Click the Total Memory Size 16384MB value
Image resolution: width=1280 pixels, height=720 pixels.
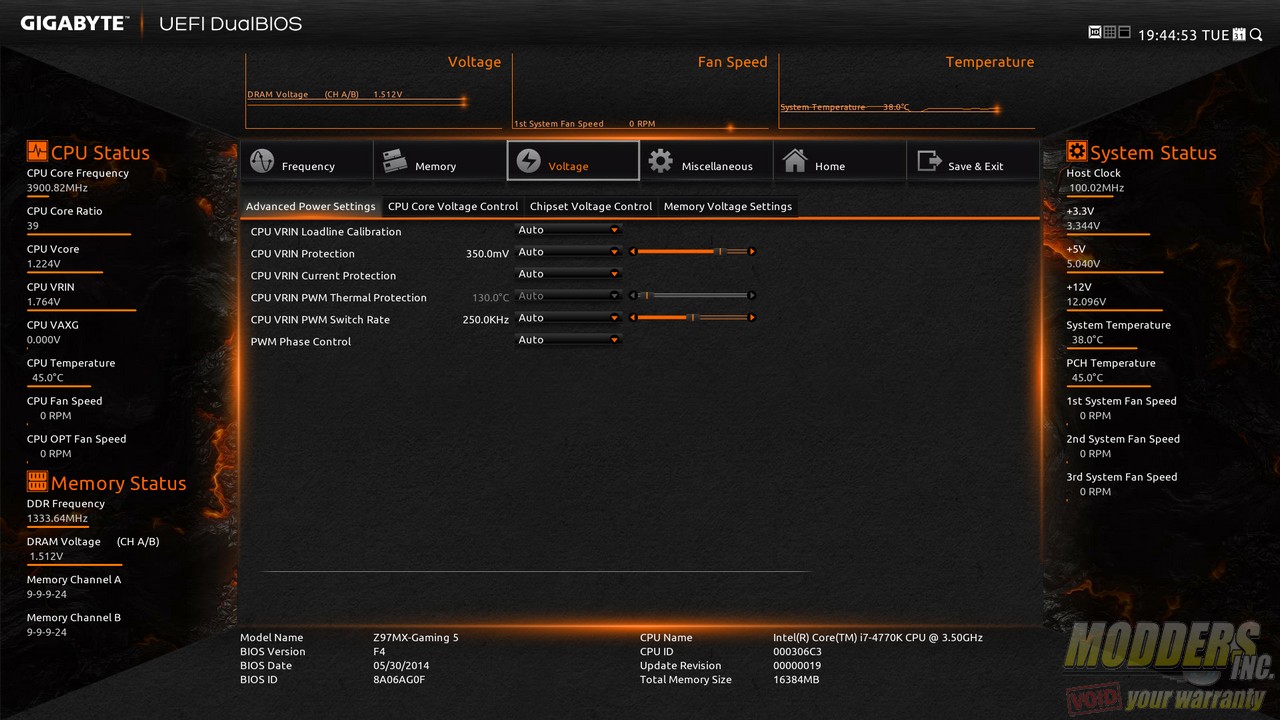point(796,680)
